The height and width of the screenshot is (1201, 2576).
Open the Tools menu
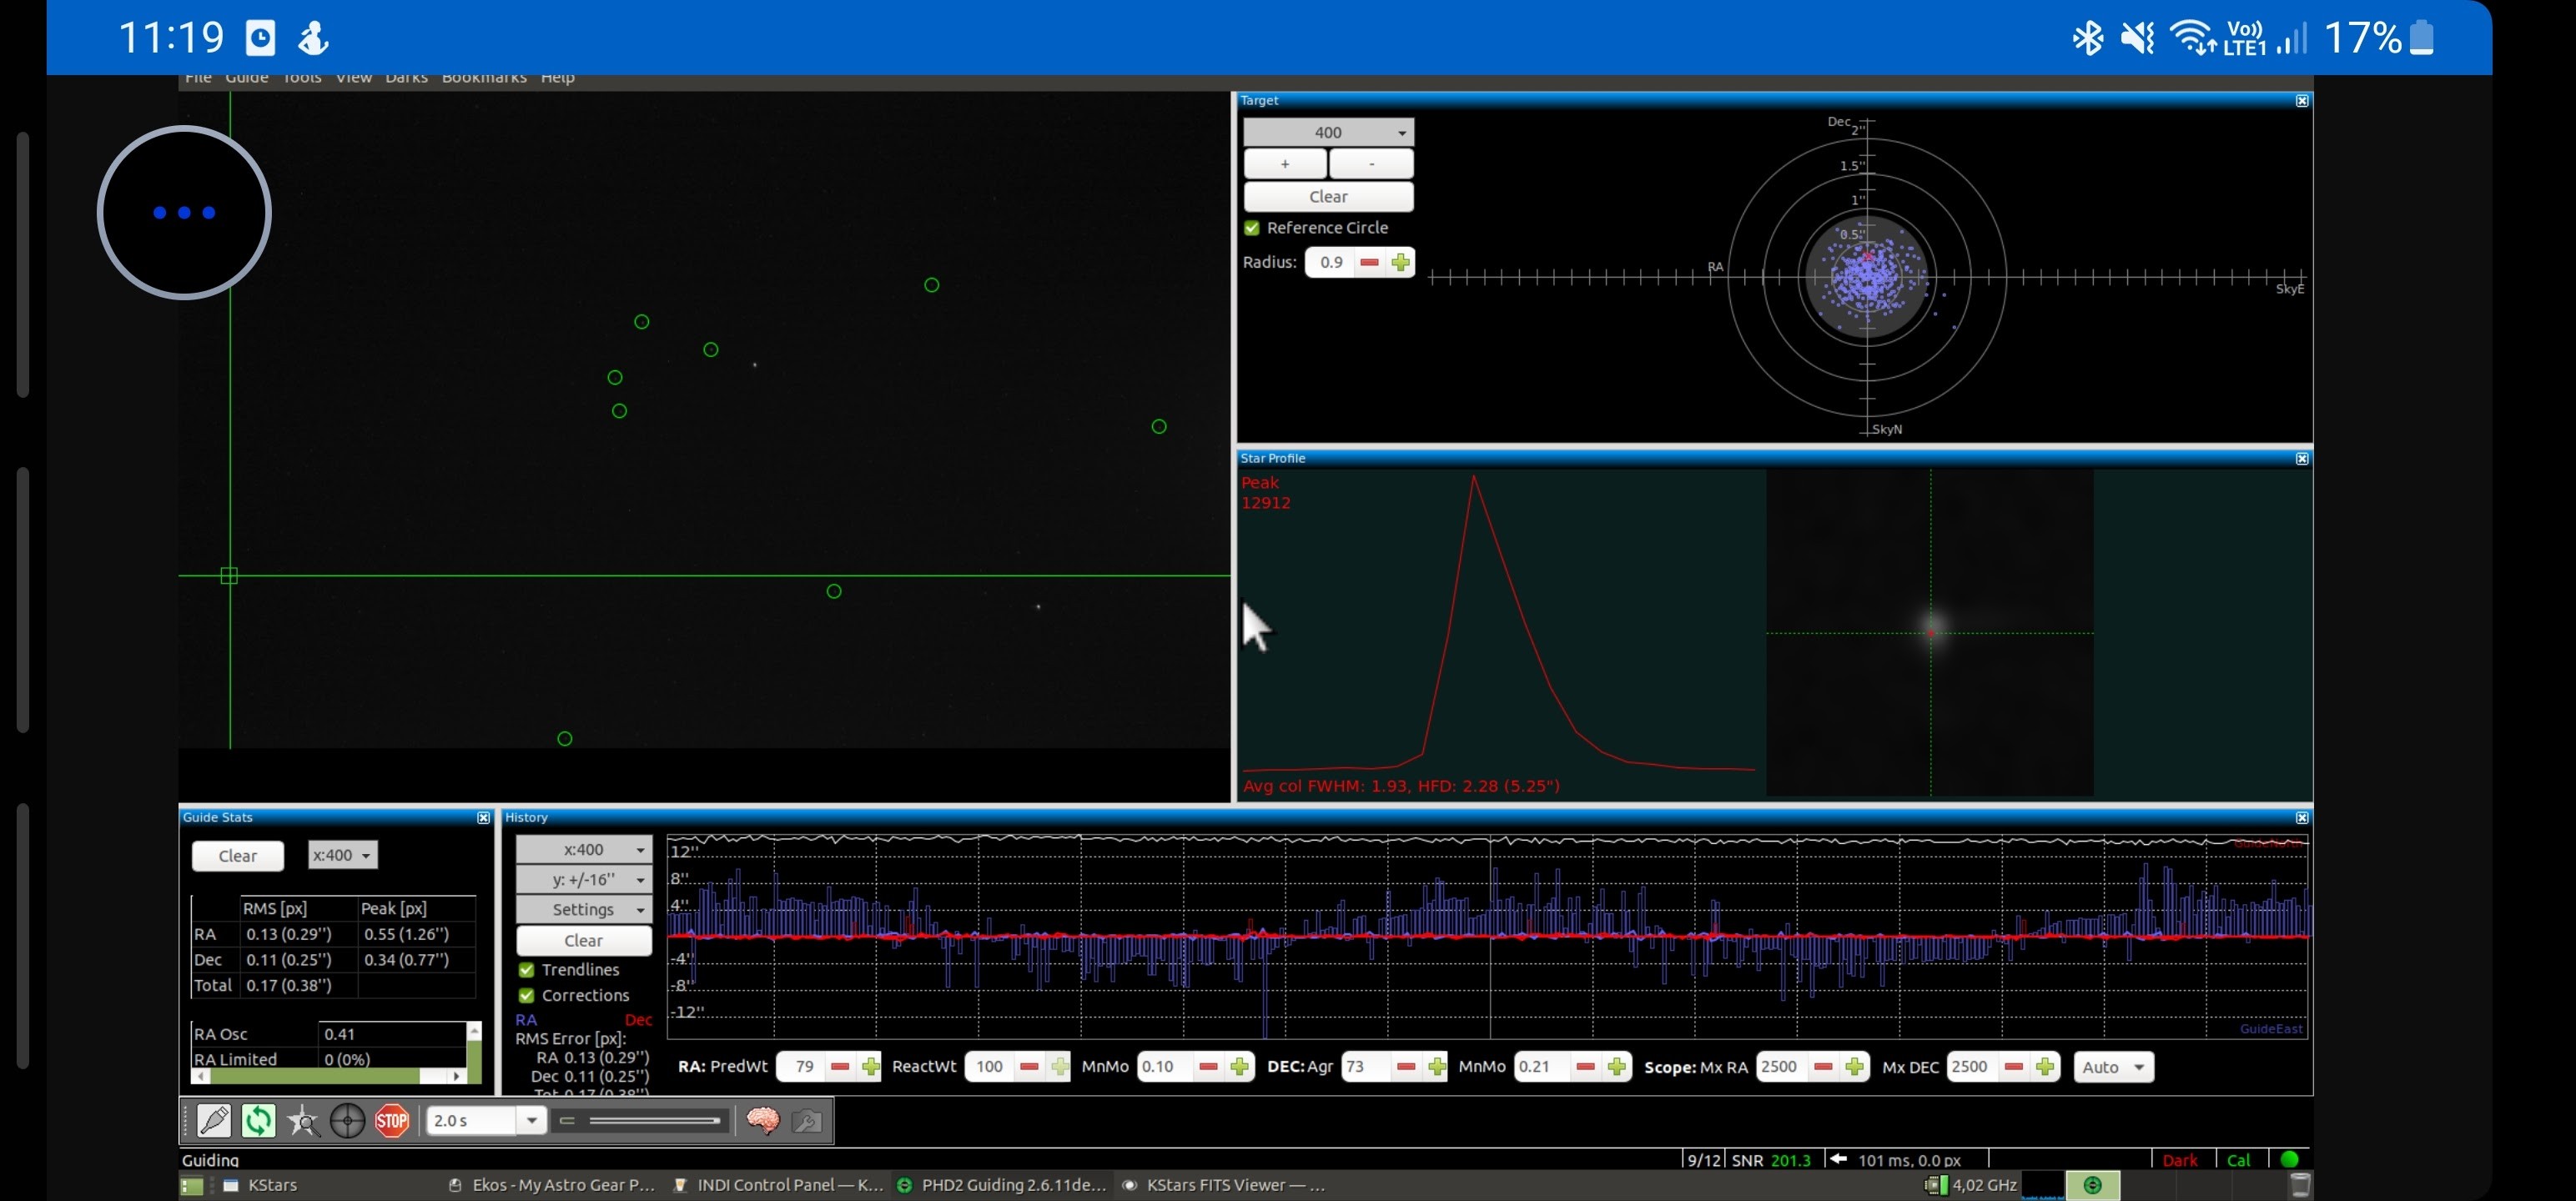click(302, 79)
